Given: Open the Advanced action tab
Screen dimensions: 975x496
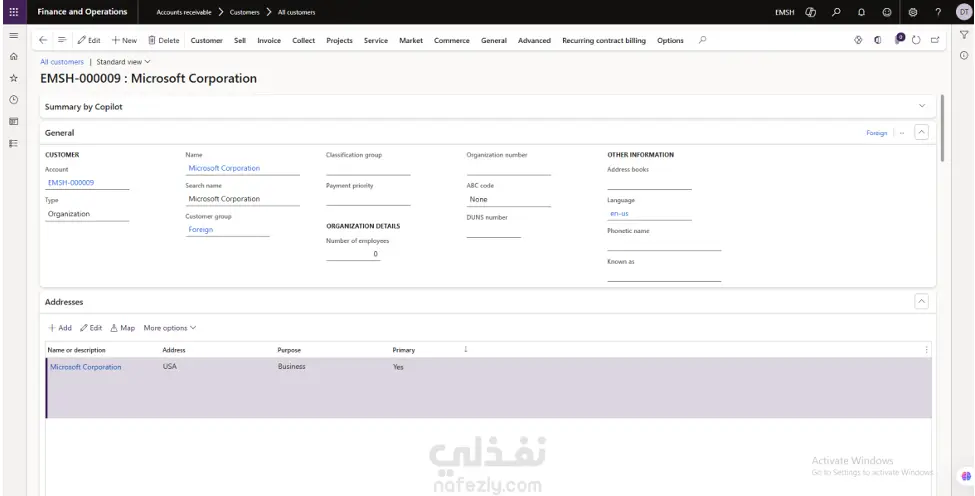Looking at the screenshot, I should (x=534, y=40).
